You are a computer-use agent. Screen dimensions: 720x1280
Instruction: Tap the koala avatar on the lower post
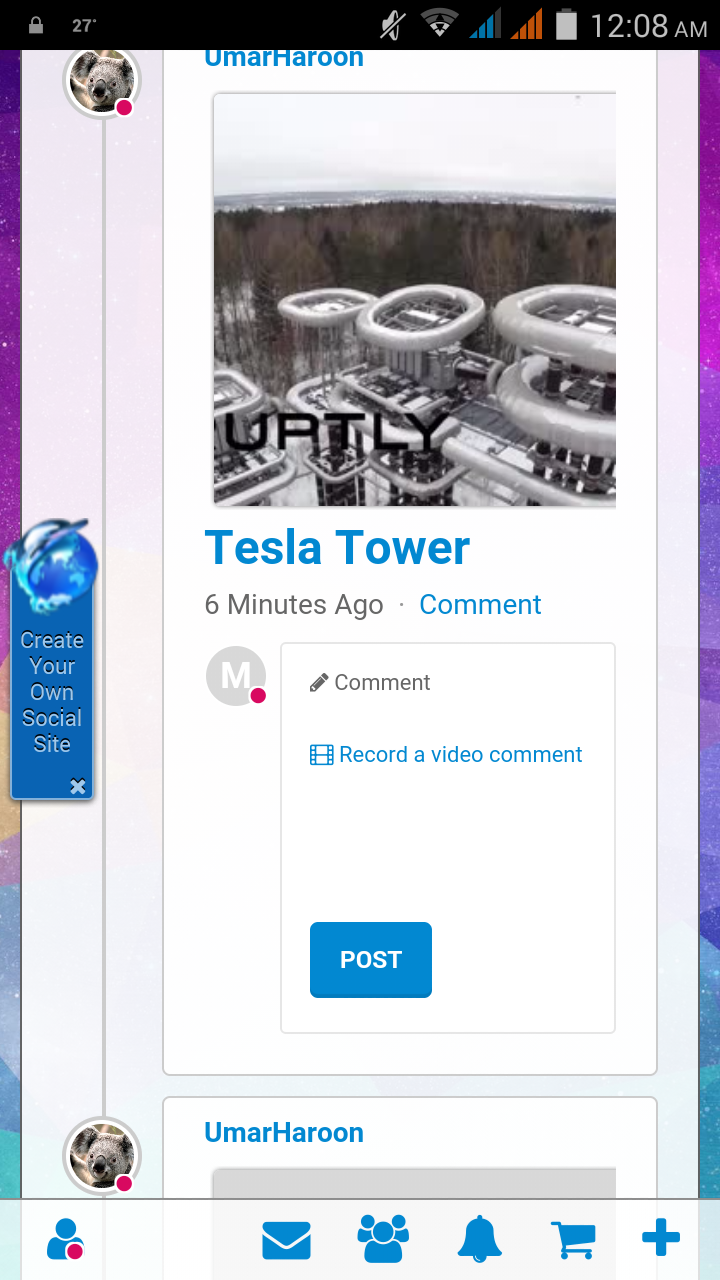click(102, 1155)
